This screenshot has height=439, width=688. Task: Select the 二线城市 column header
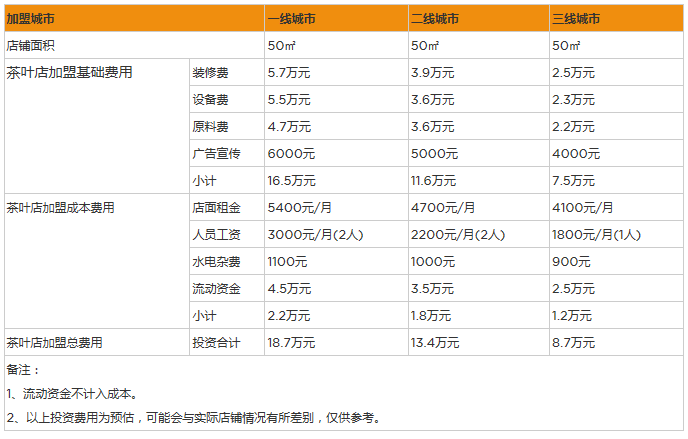tap(436, 19)
